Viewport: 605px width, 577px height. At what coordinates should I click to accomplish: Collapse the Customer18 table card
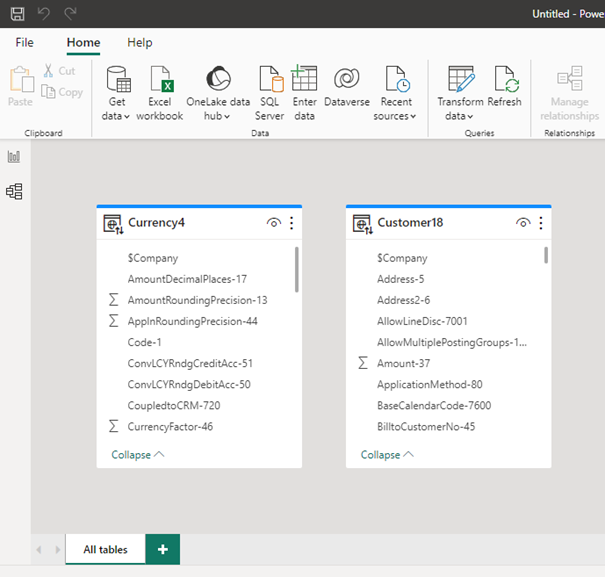pos(387,455)
